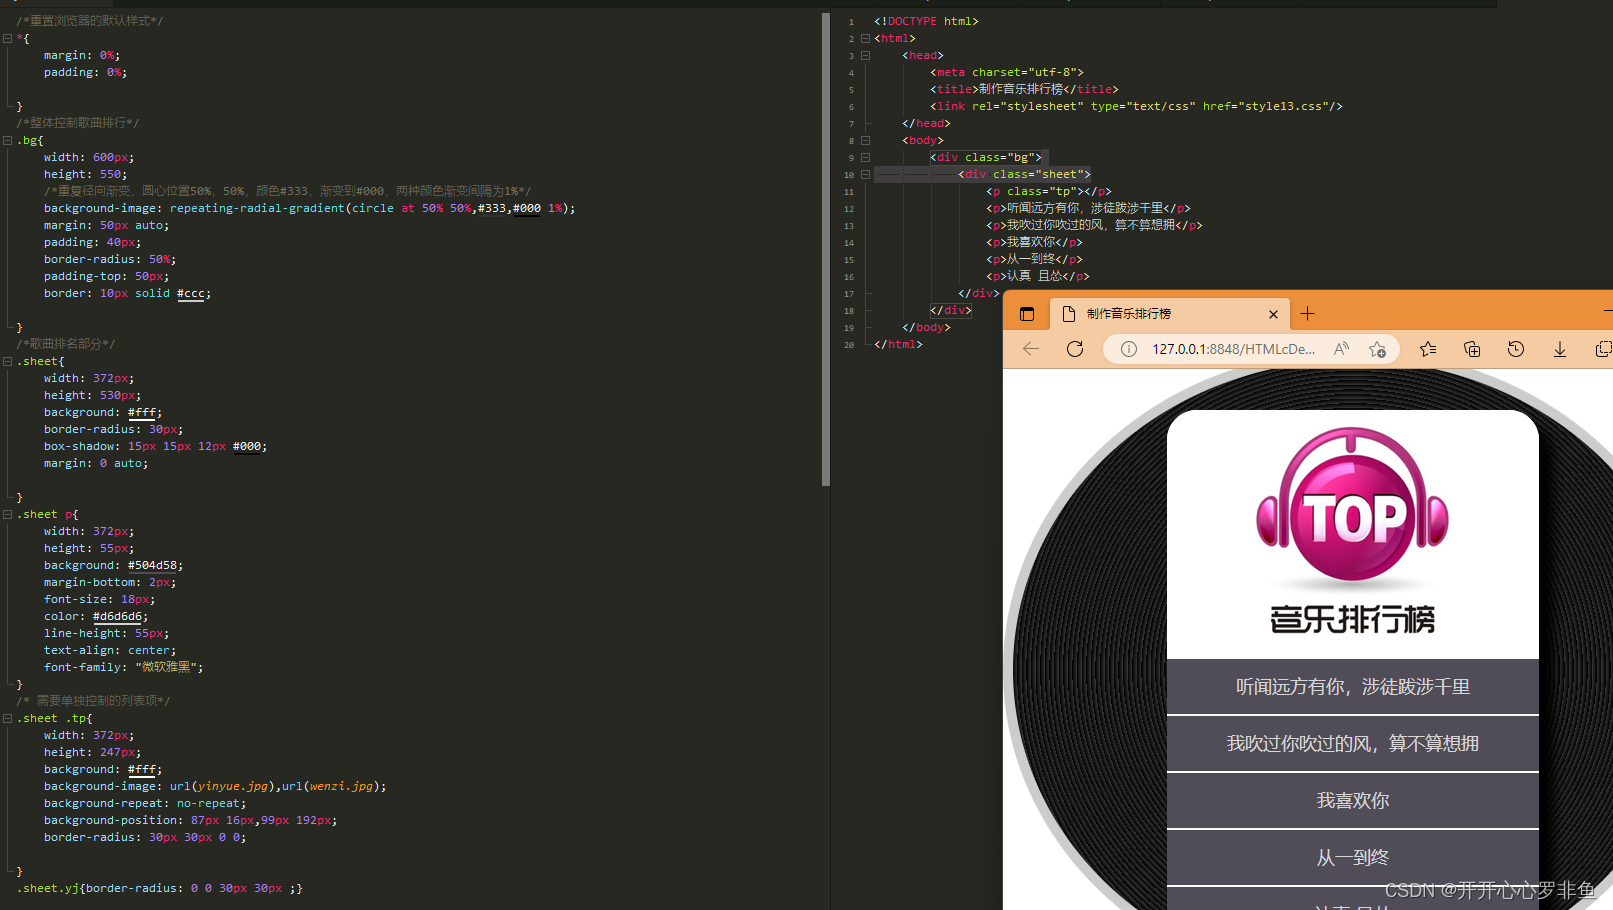Collapse the * selector CSS block
The height and width of the screenshot is (910, 1613).
pos(8,39)
